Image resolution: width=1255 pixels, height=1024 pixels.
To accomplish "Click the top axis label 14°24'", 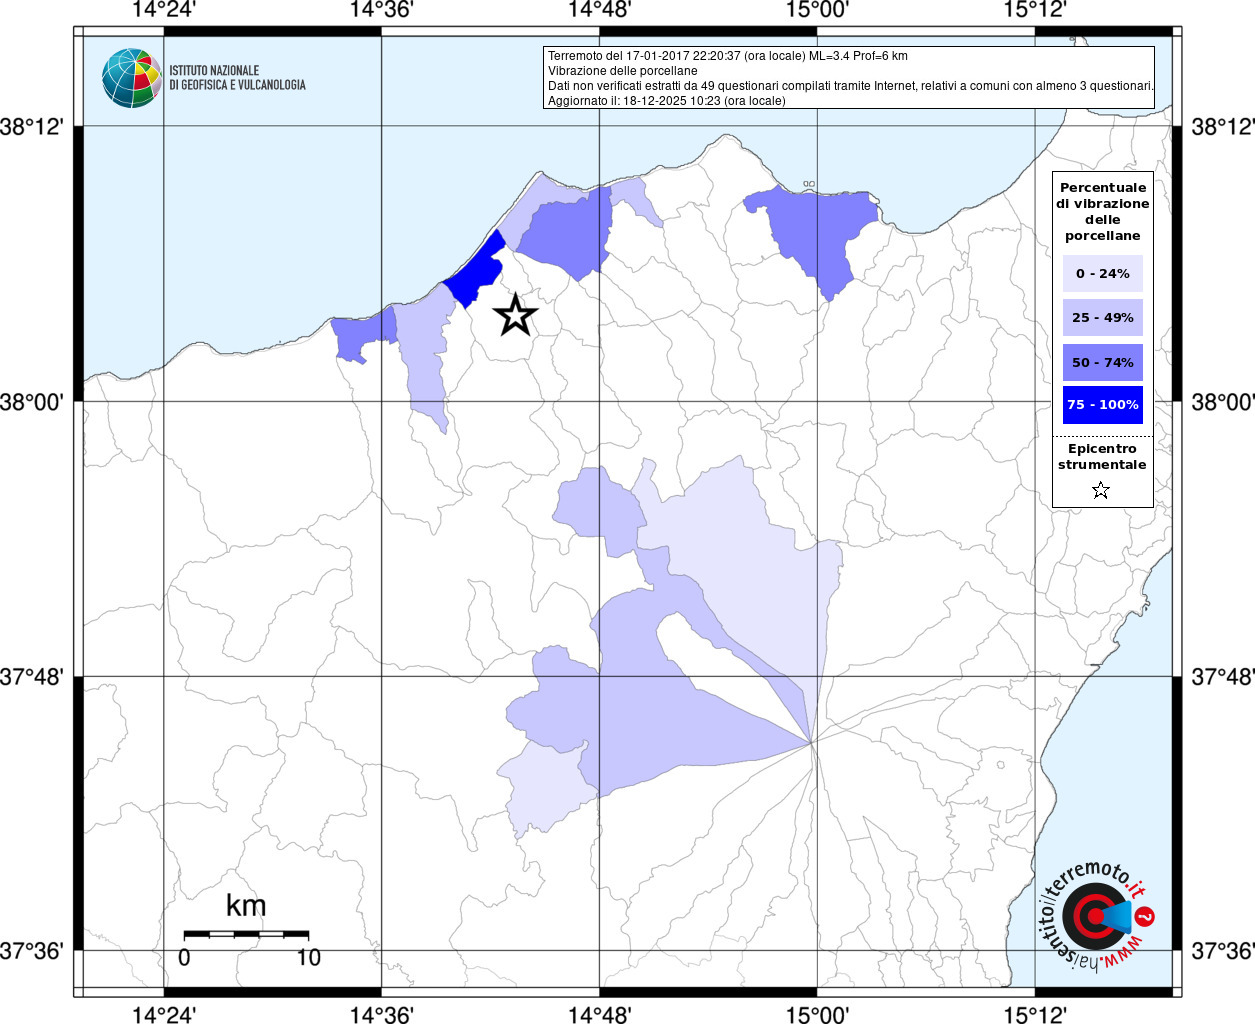I will [x=164, y=10].
